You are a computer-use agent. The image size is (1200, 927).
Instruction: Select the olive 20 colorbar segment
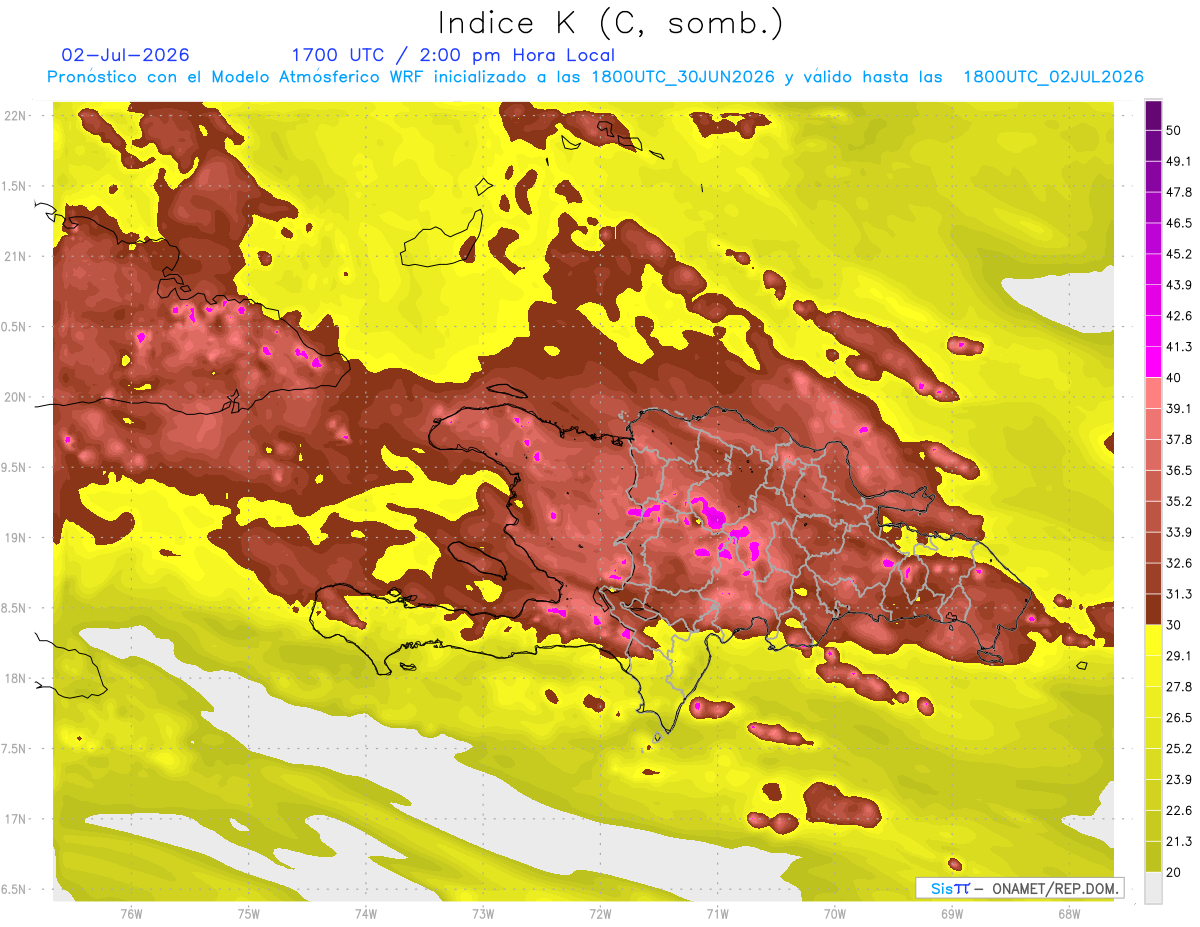click(1153, 857)
